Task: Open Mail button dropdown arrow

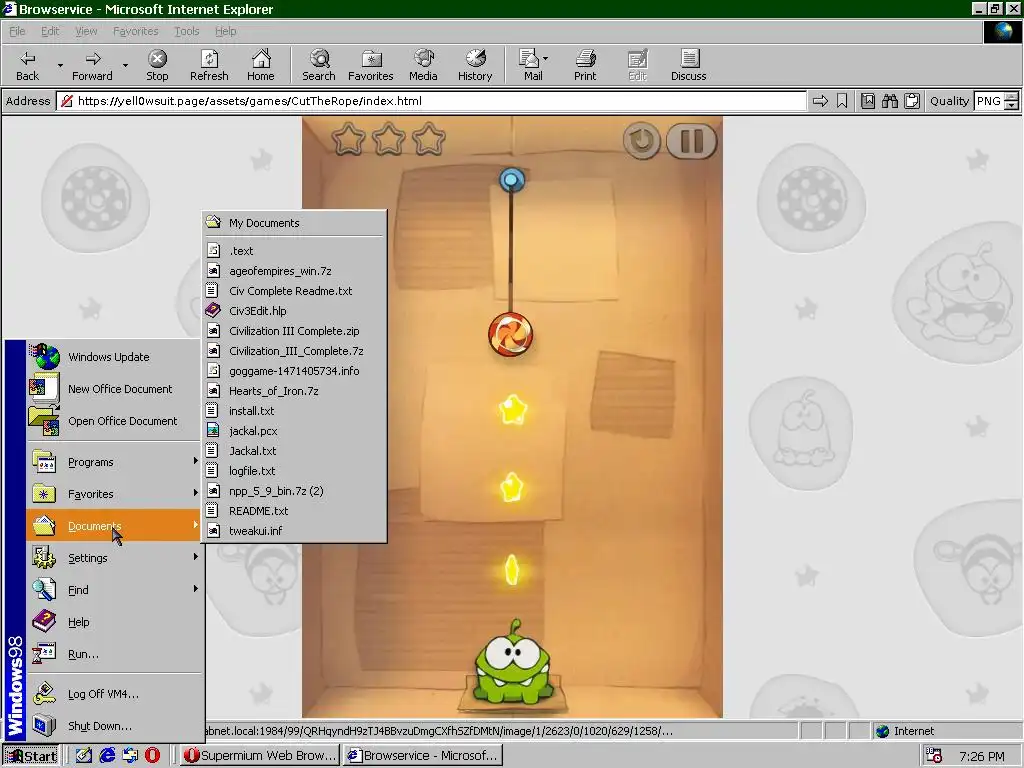Action: [x=545, y=59]
